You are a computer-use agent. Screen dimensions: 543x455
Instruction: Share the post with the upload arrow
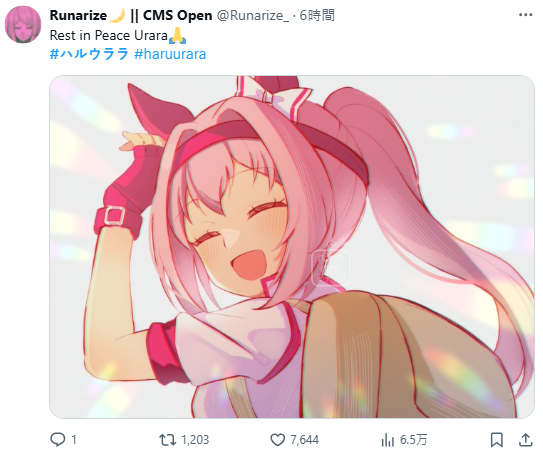(x=525, y=439)
